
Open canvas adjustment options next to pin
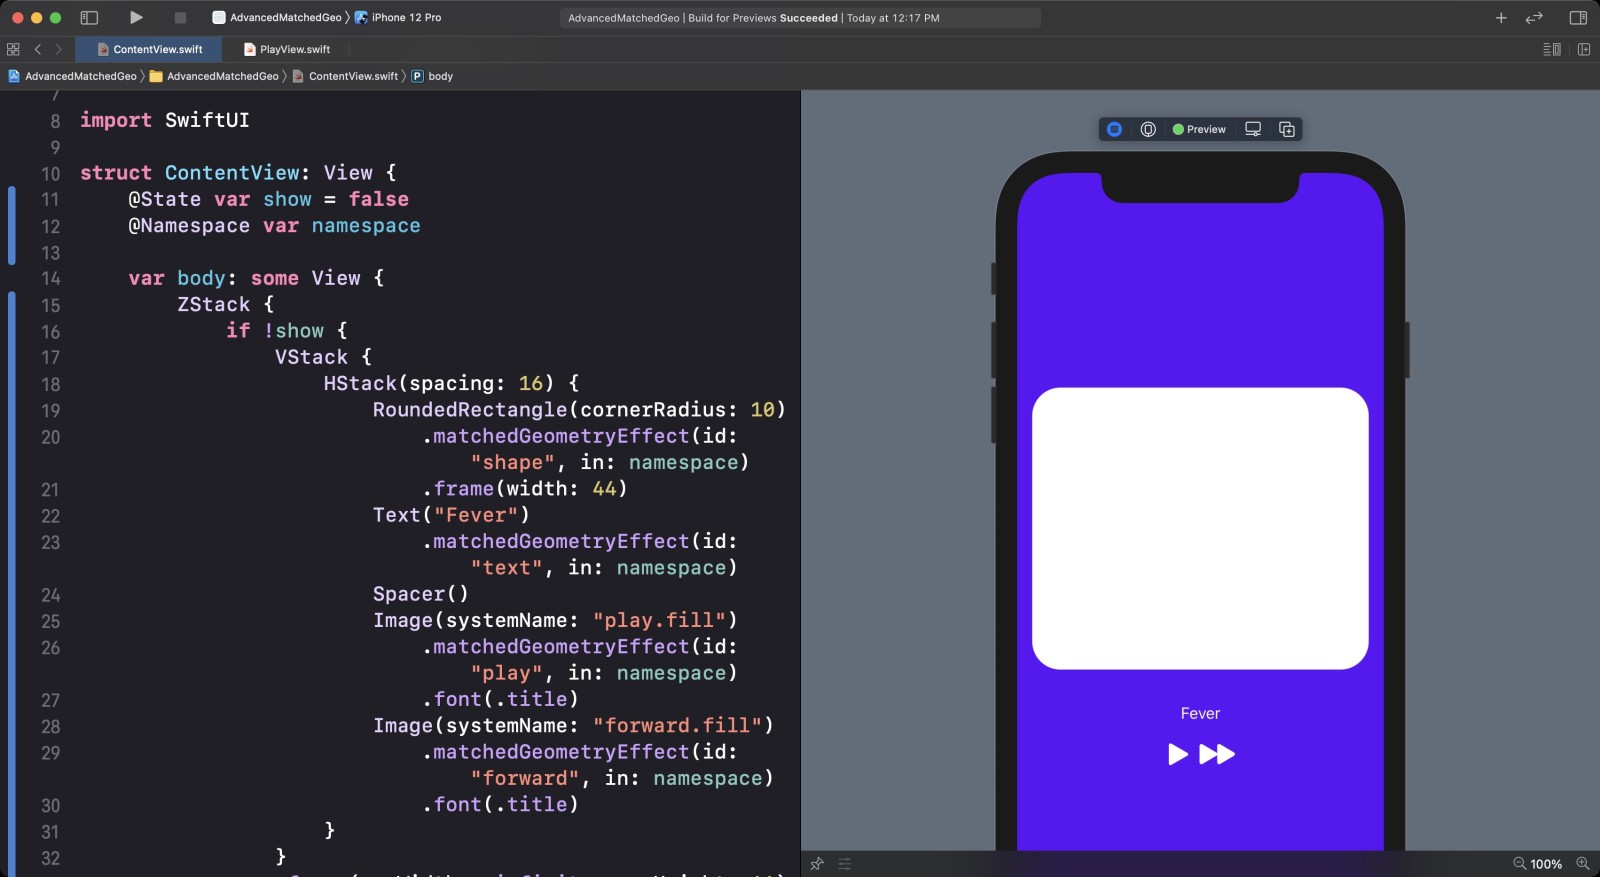coord(845,864)
